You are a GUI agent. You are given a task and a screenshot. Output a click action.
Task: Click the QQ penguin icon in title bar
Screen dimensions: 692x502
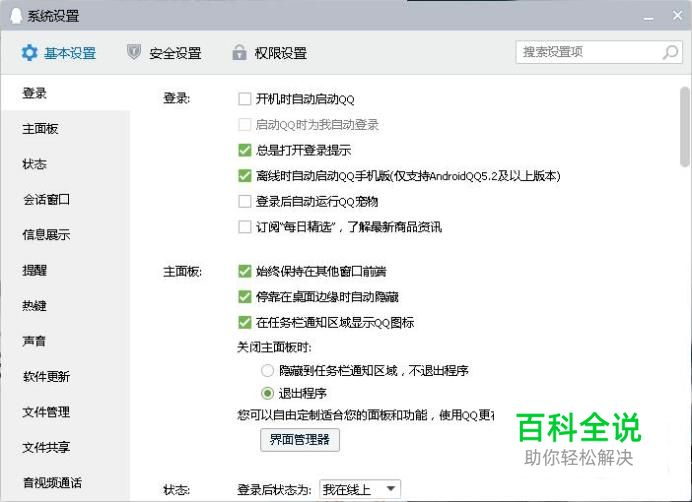click(16, 16)
